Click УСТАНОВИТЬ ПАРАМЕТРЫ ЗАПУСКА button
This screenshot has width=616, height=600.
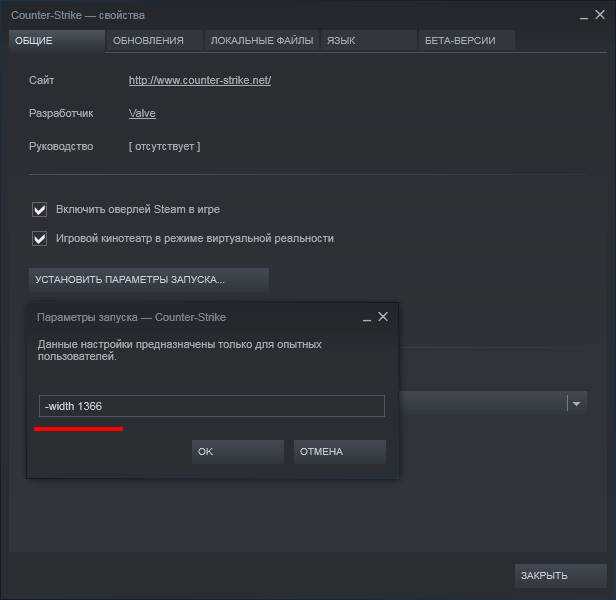pos(149,279)
